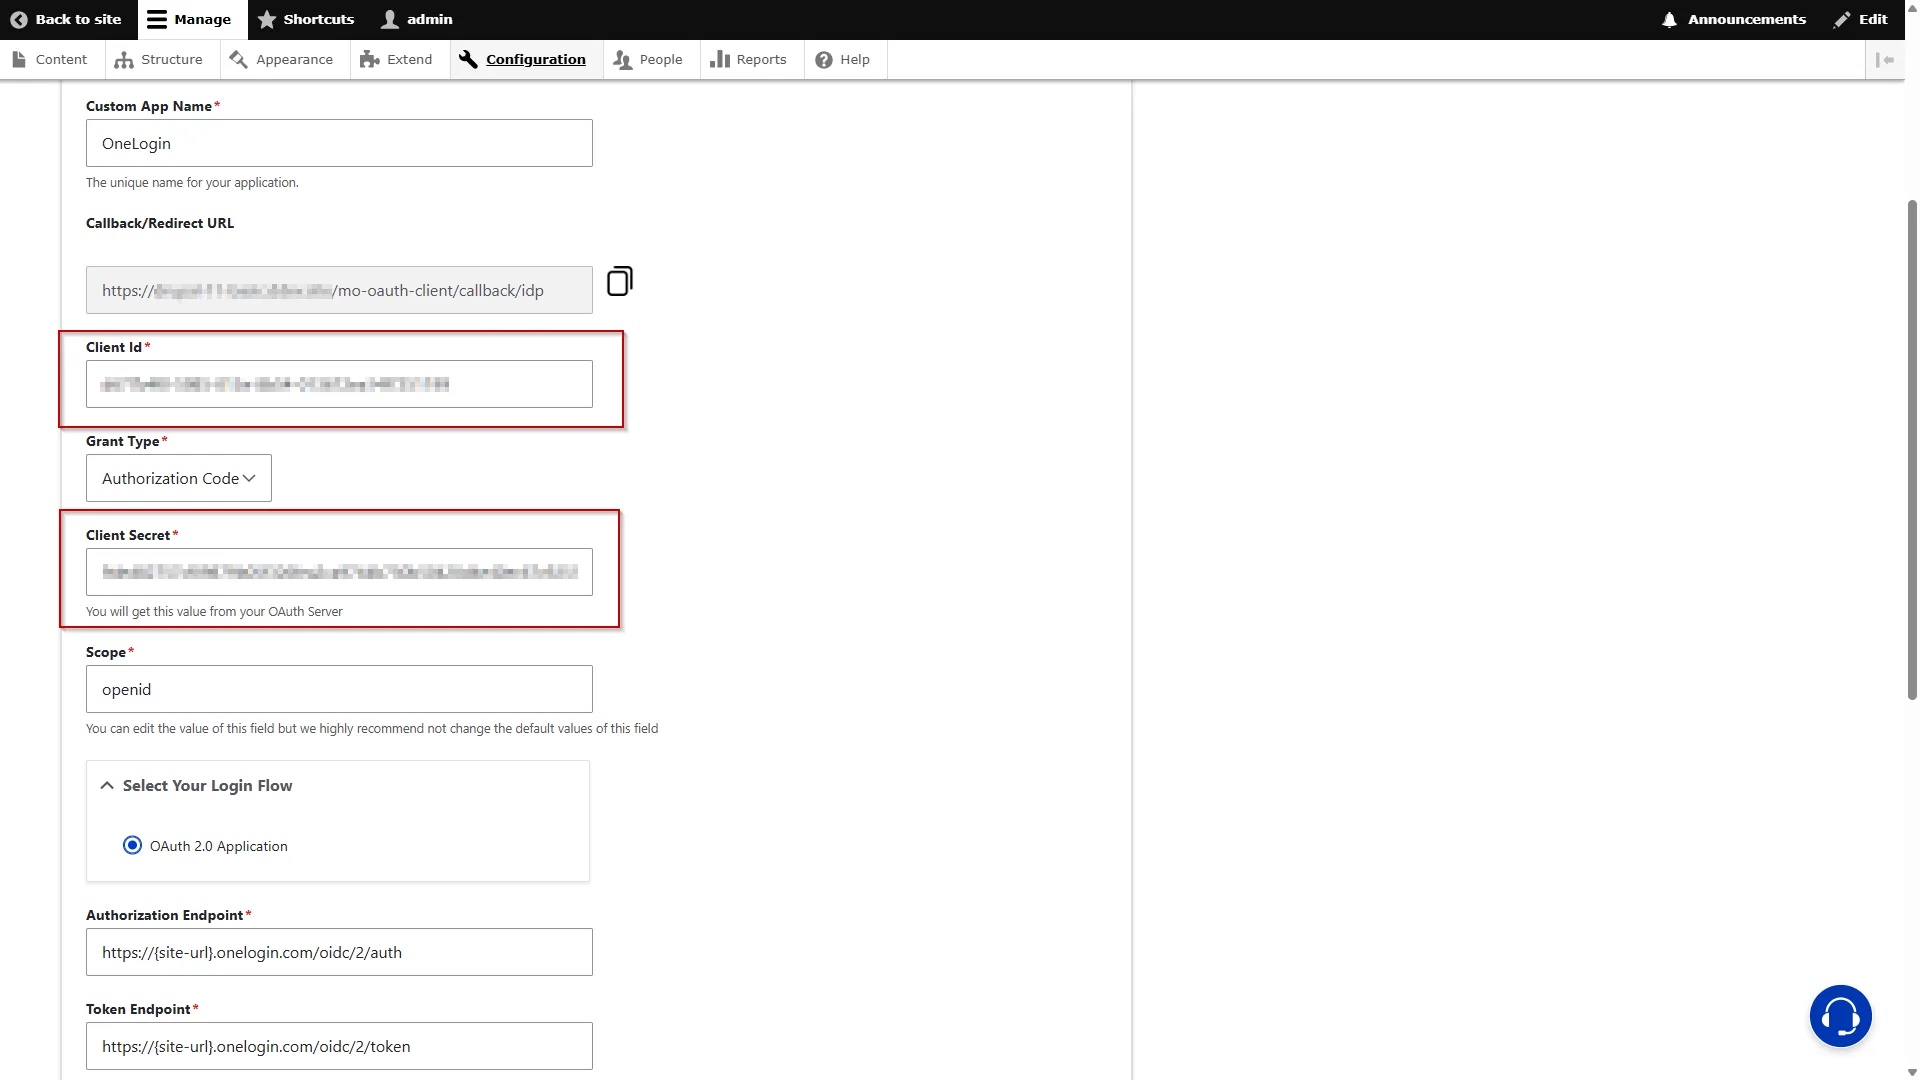Click the Scope field containing openid
Image resolution: width=1920 pixels, height=1080 pixels.
339,689
